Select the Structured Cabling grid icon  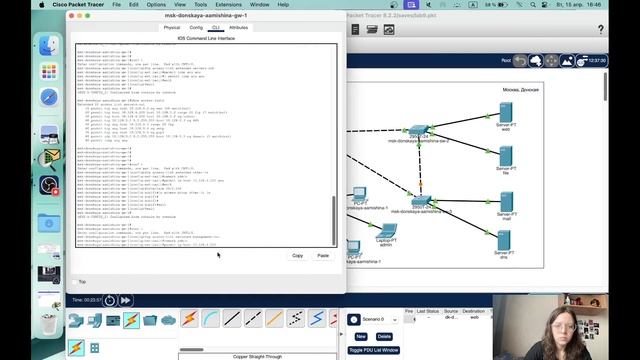(95, 348)
